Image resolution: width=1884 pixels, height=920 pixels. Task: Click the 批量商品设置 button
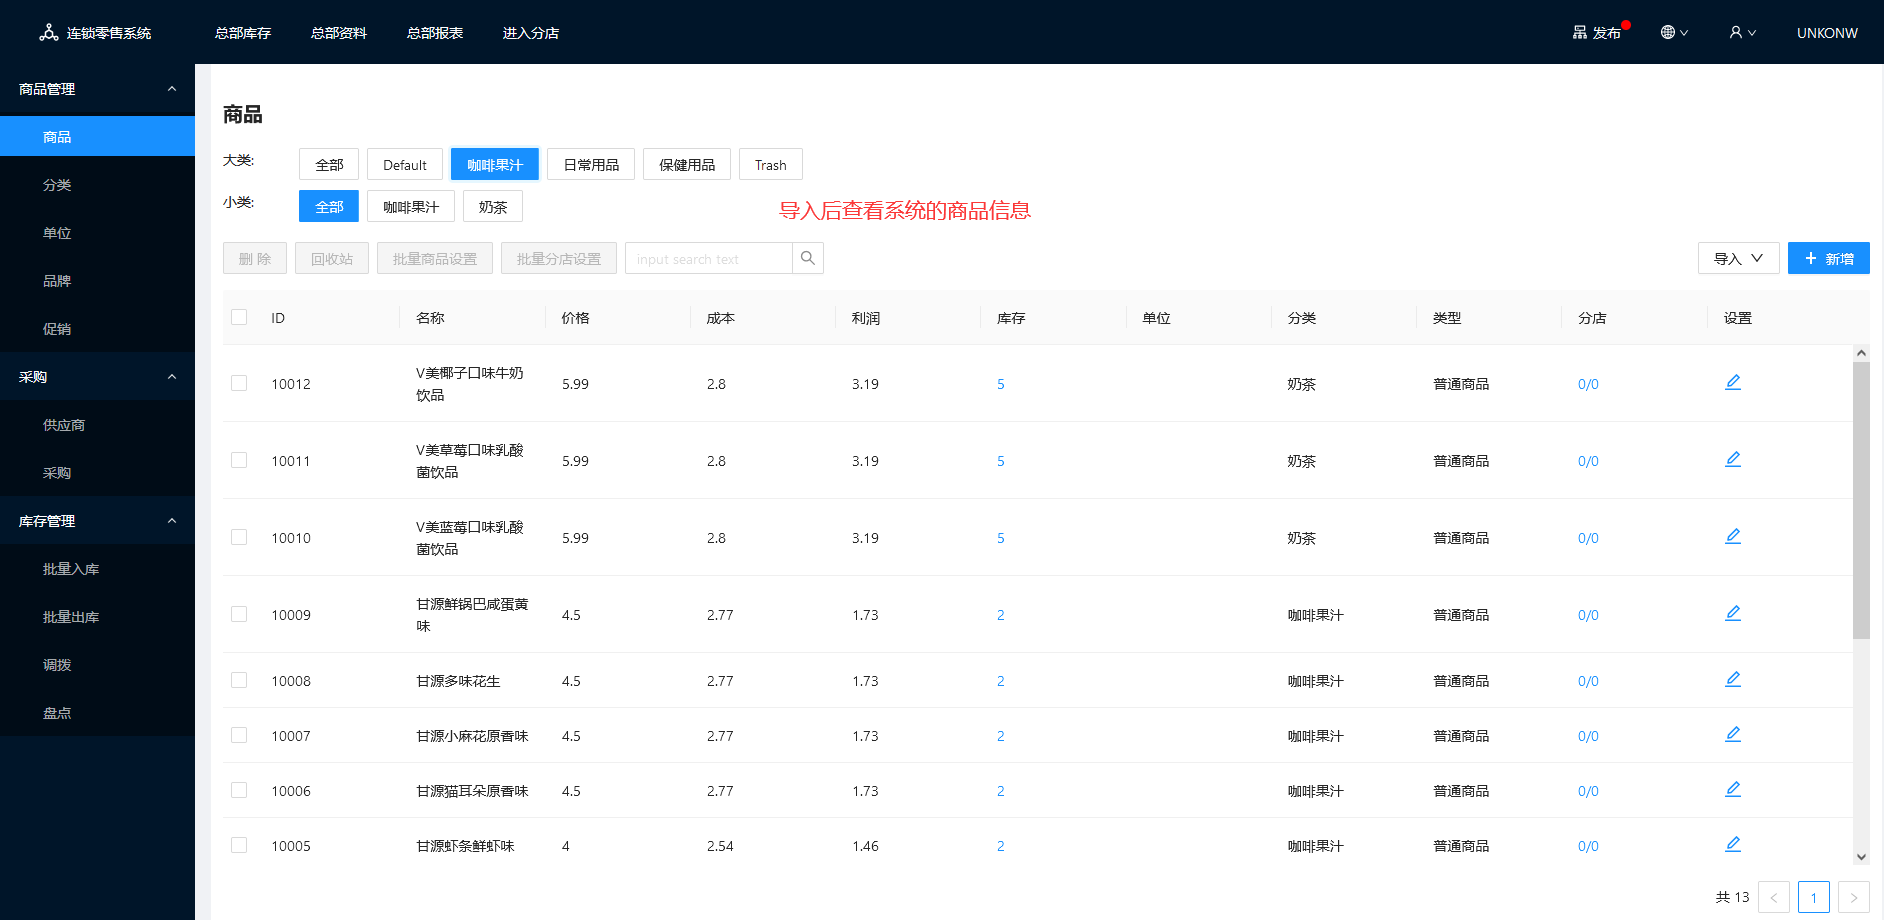click(435, 258)
